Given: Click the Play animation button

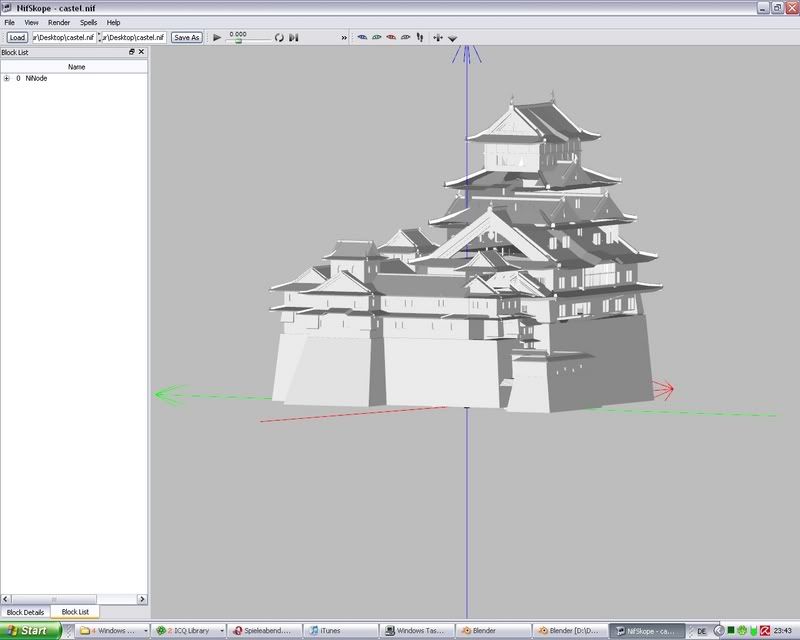Looking at the screenshot, I should pos(217,37).
